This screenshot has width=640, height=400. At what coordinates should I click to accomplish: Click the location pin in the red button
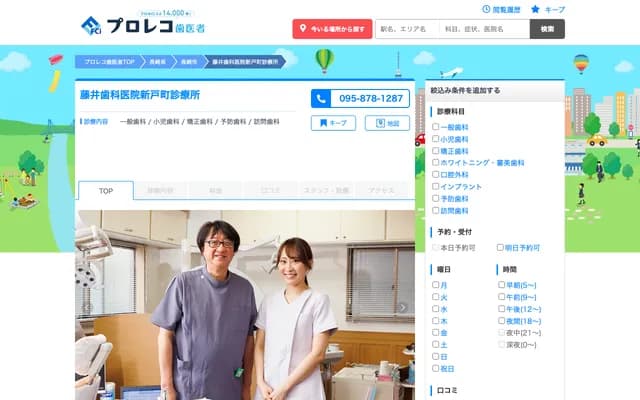[303, 30]
